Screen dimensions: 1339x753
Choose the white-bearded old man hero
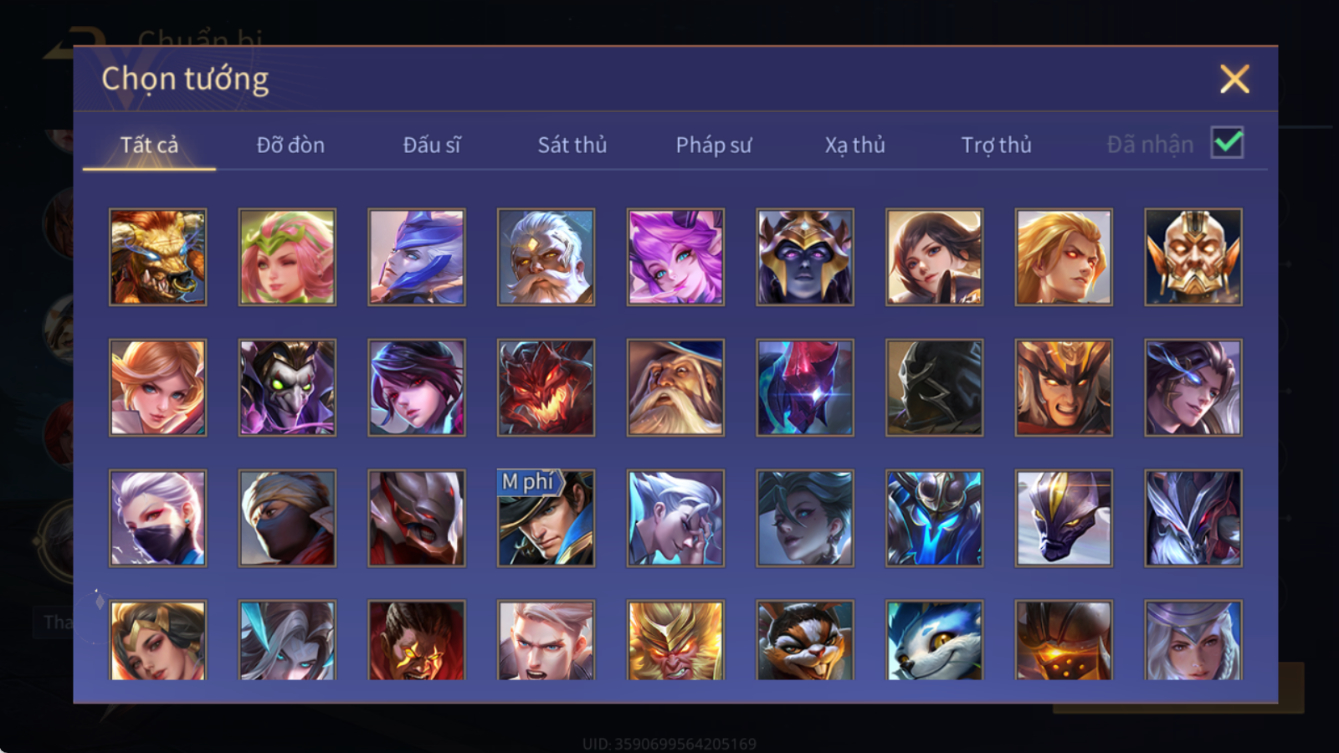(546, 257)
